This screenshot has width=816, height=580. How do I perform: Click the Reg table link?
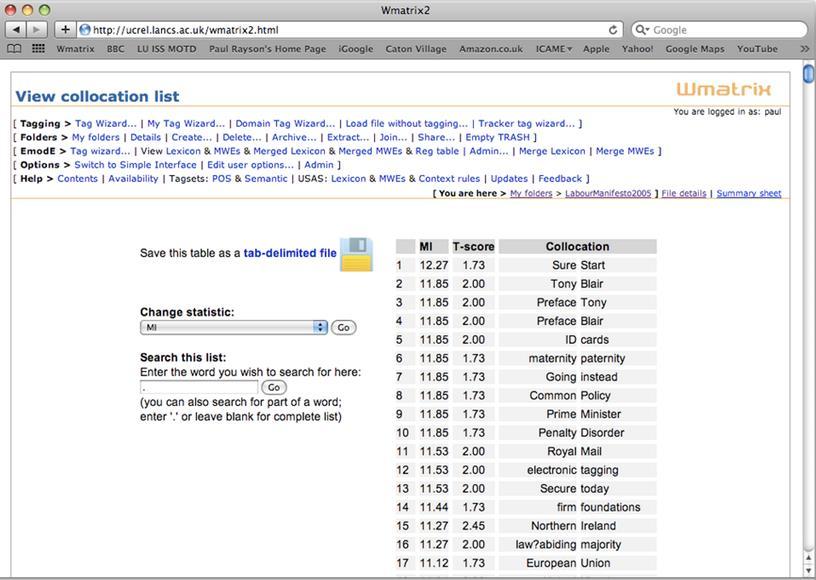pos(437,151)
